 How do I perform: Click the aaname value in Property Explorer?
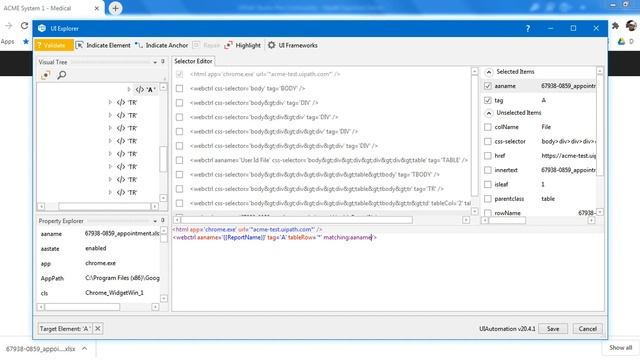tap(122, 233)
